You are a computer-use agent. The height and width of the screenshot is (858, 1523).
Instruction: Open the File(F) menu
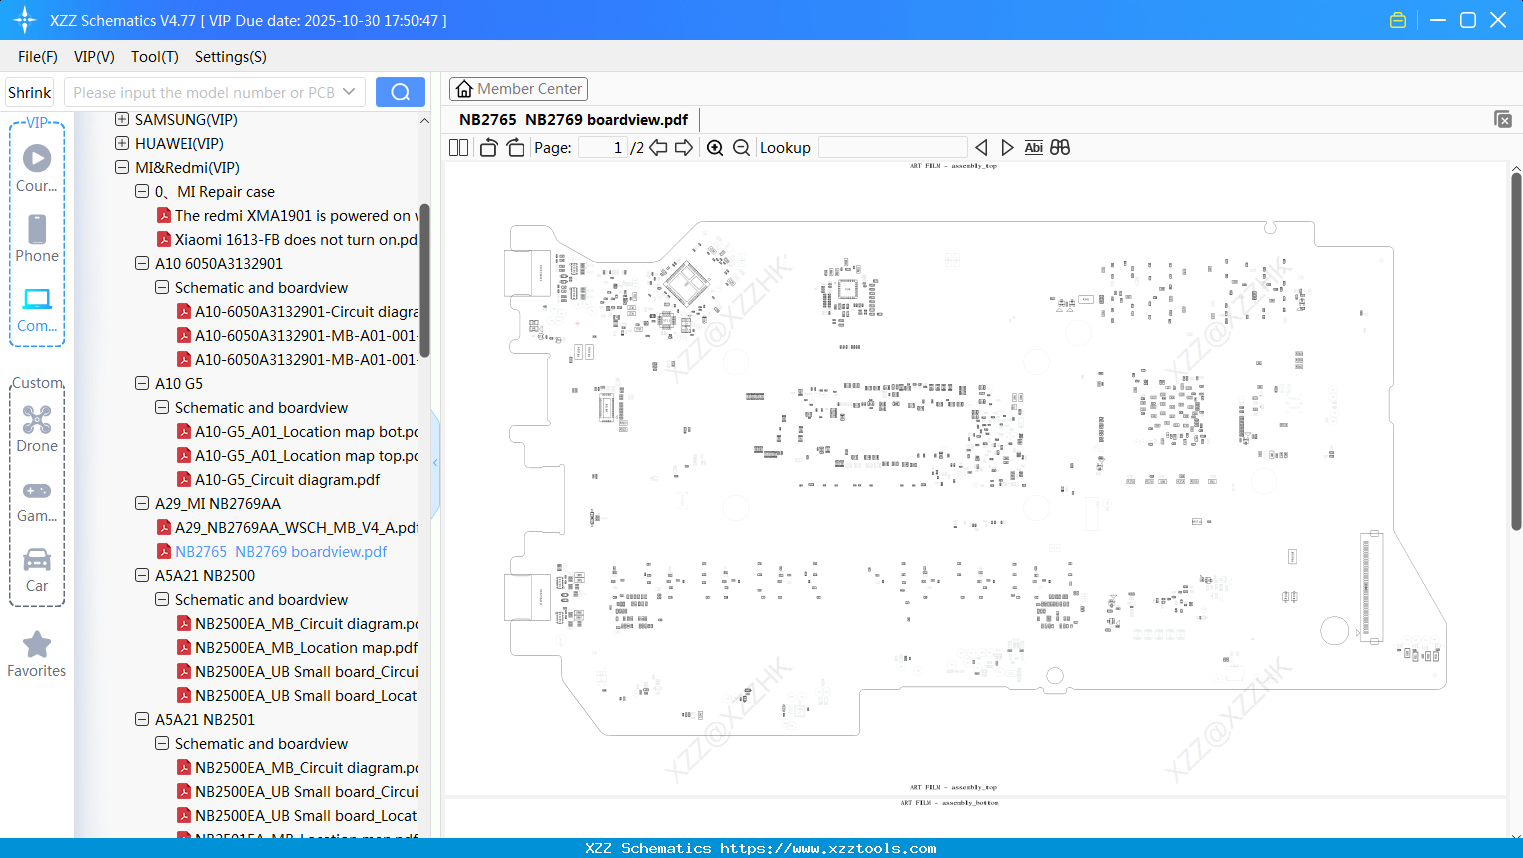click(38, 57)
